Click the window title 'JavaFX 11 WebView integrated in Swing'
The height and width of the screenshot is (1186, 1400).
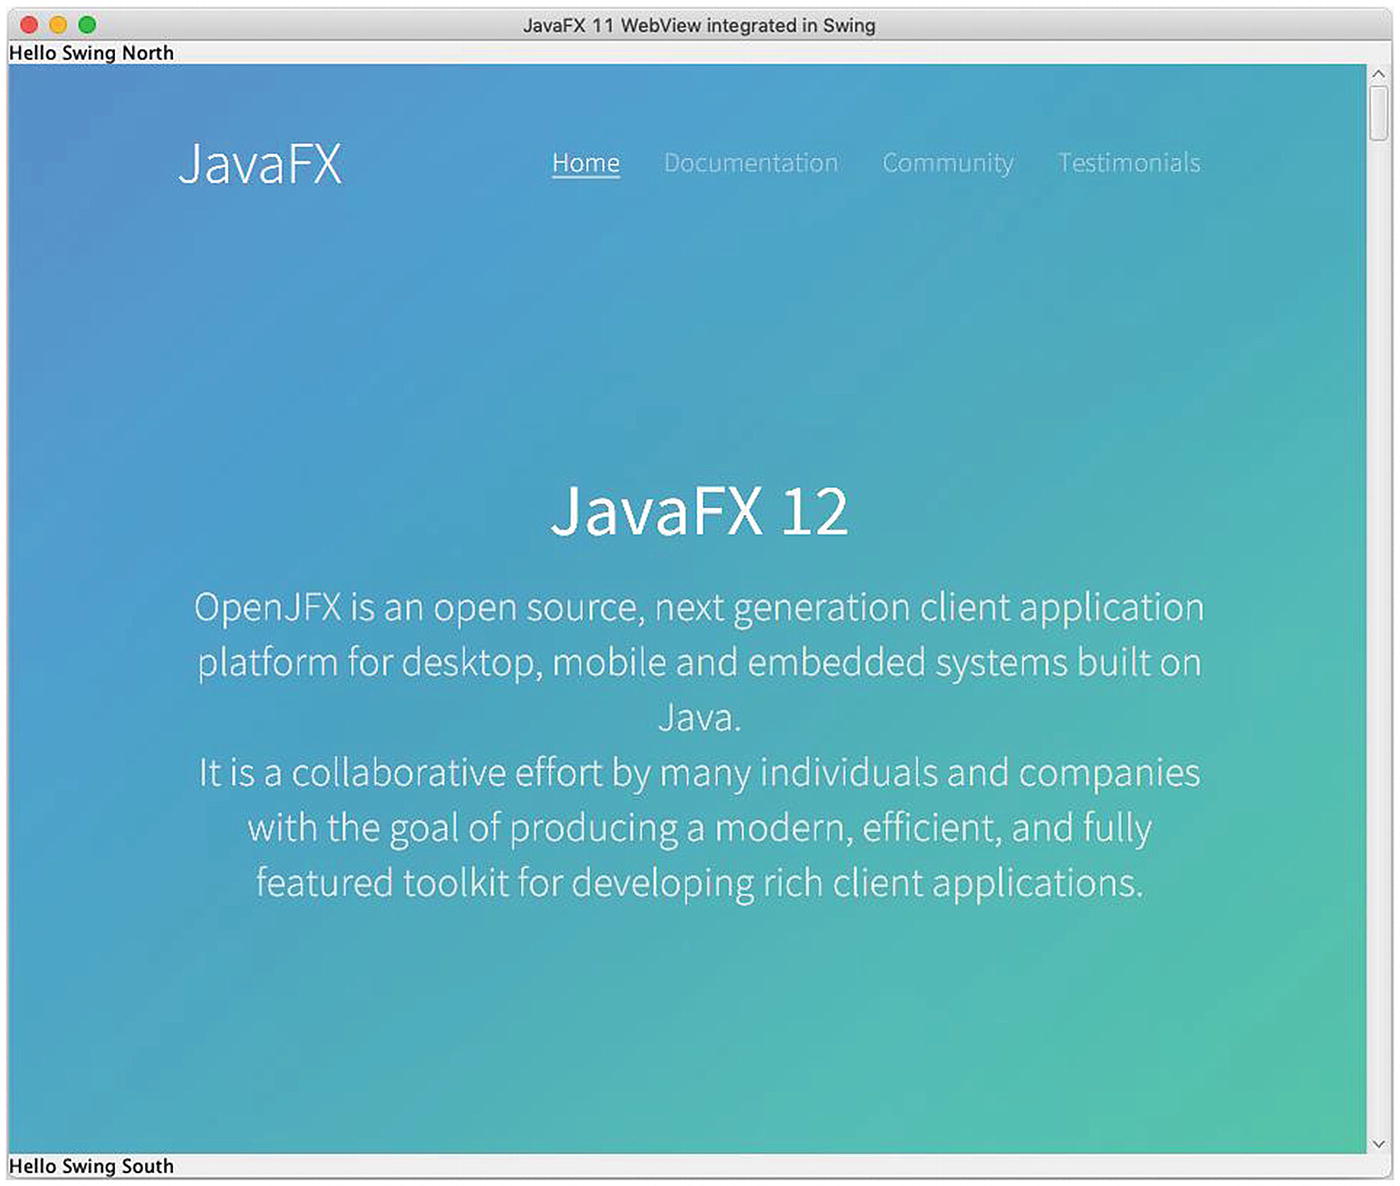tap(699, 25)
